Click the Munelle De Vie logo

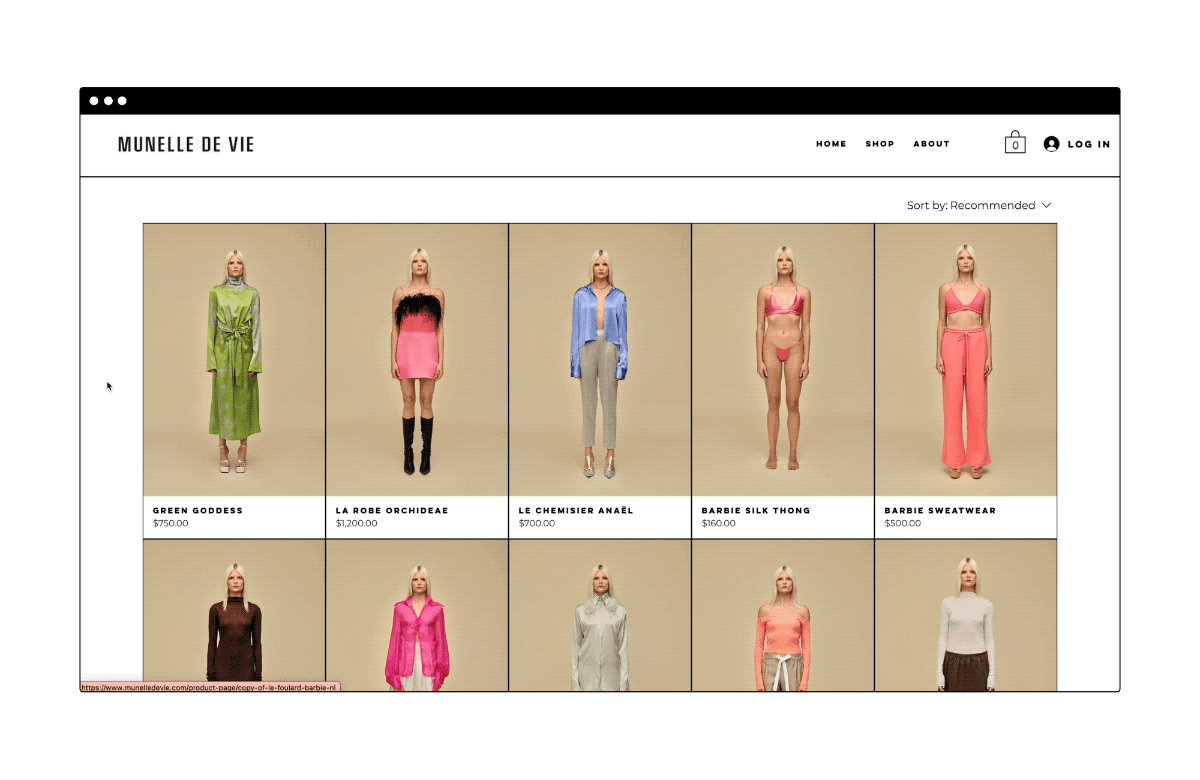pyautogui.click(x=186, y=144)
